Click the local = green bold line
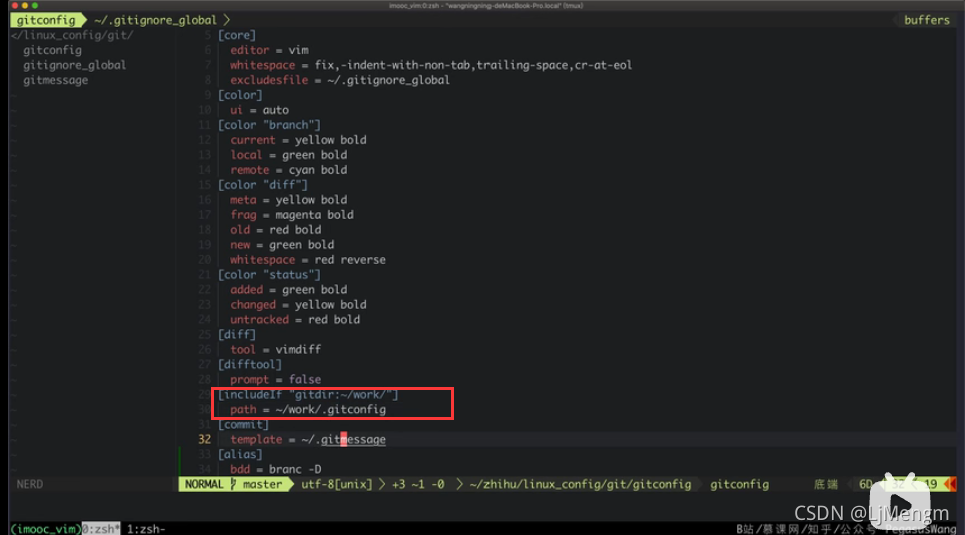Image resolution: width=965 pixels, height=535 pixels. point(289,155)
